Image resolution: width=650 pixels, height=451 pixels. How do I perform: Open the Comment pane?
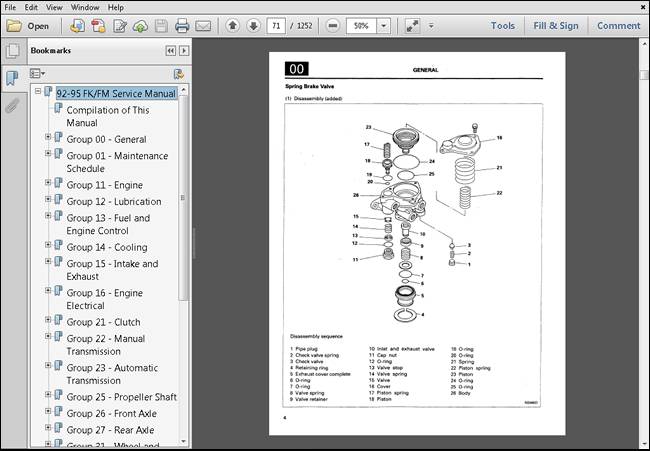point(618,26)
